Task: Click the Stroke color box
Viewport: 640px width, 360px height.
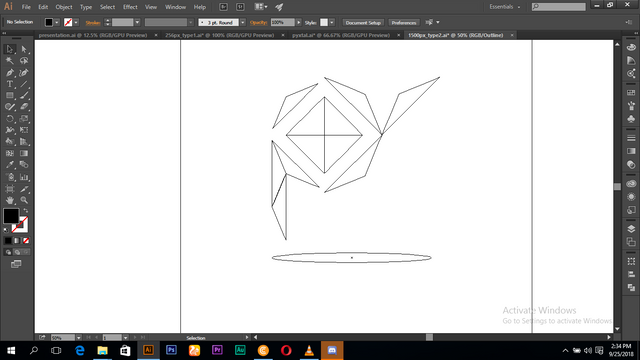Action: pos(20,225)
